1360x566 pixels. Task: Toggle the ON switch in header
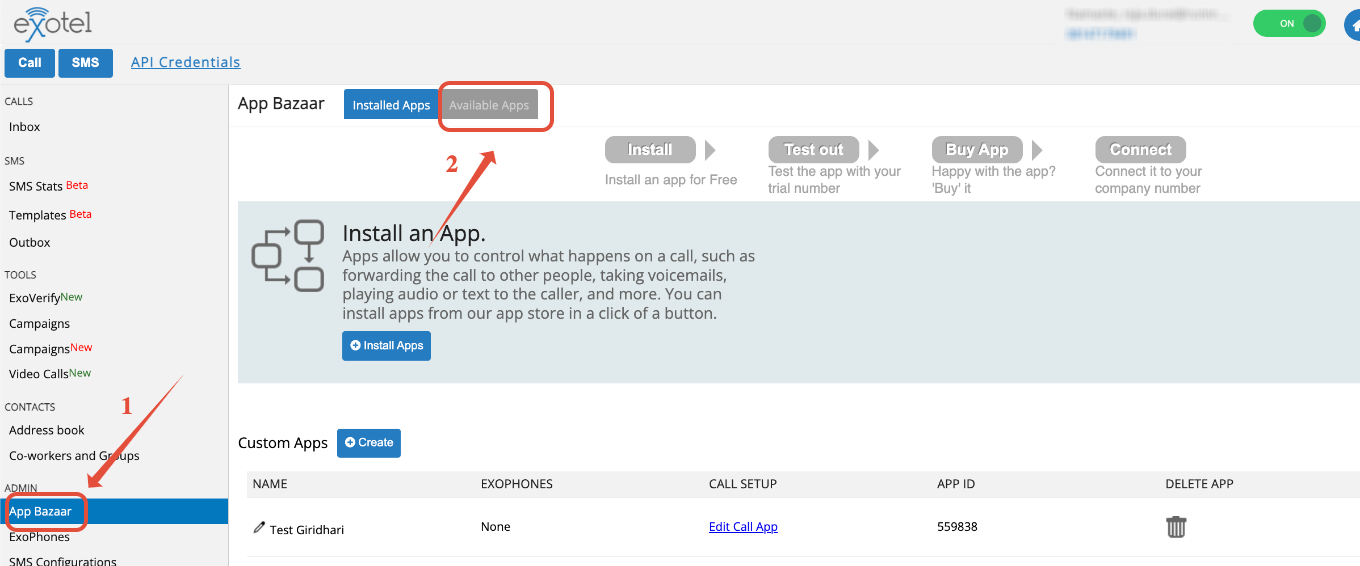click(1289, 24)
